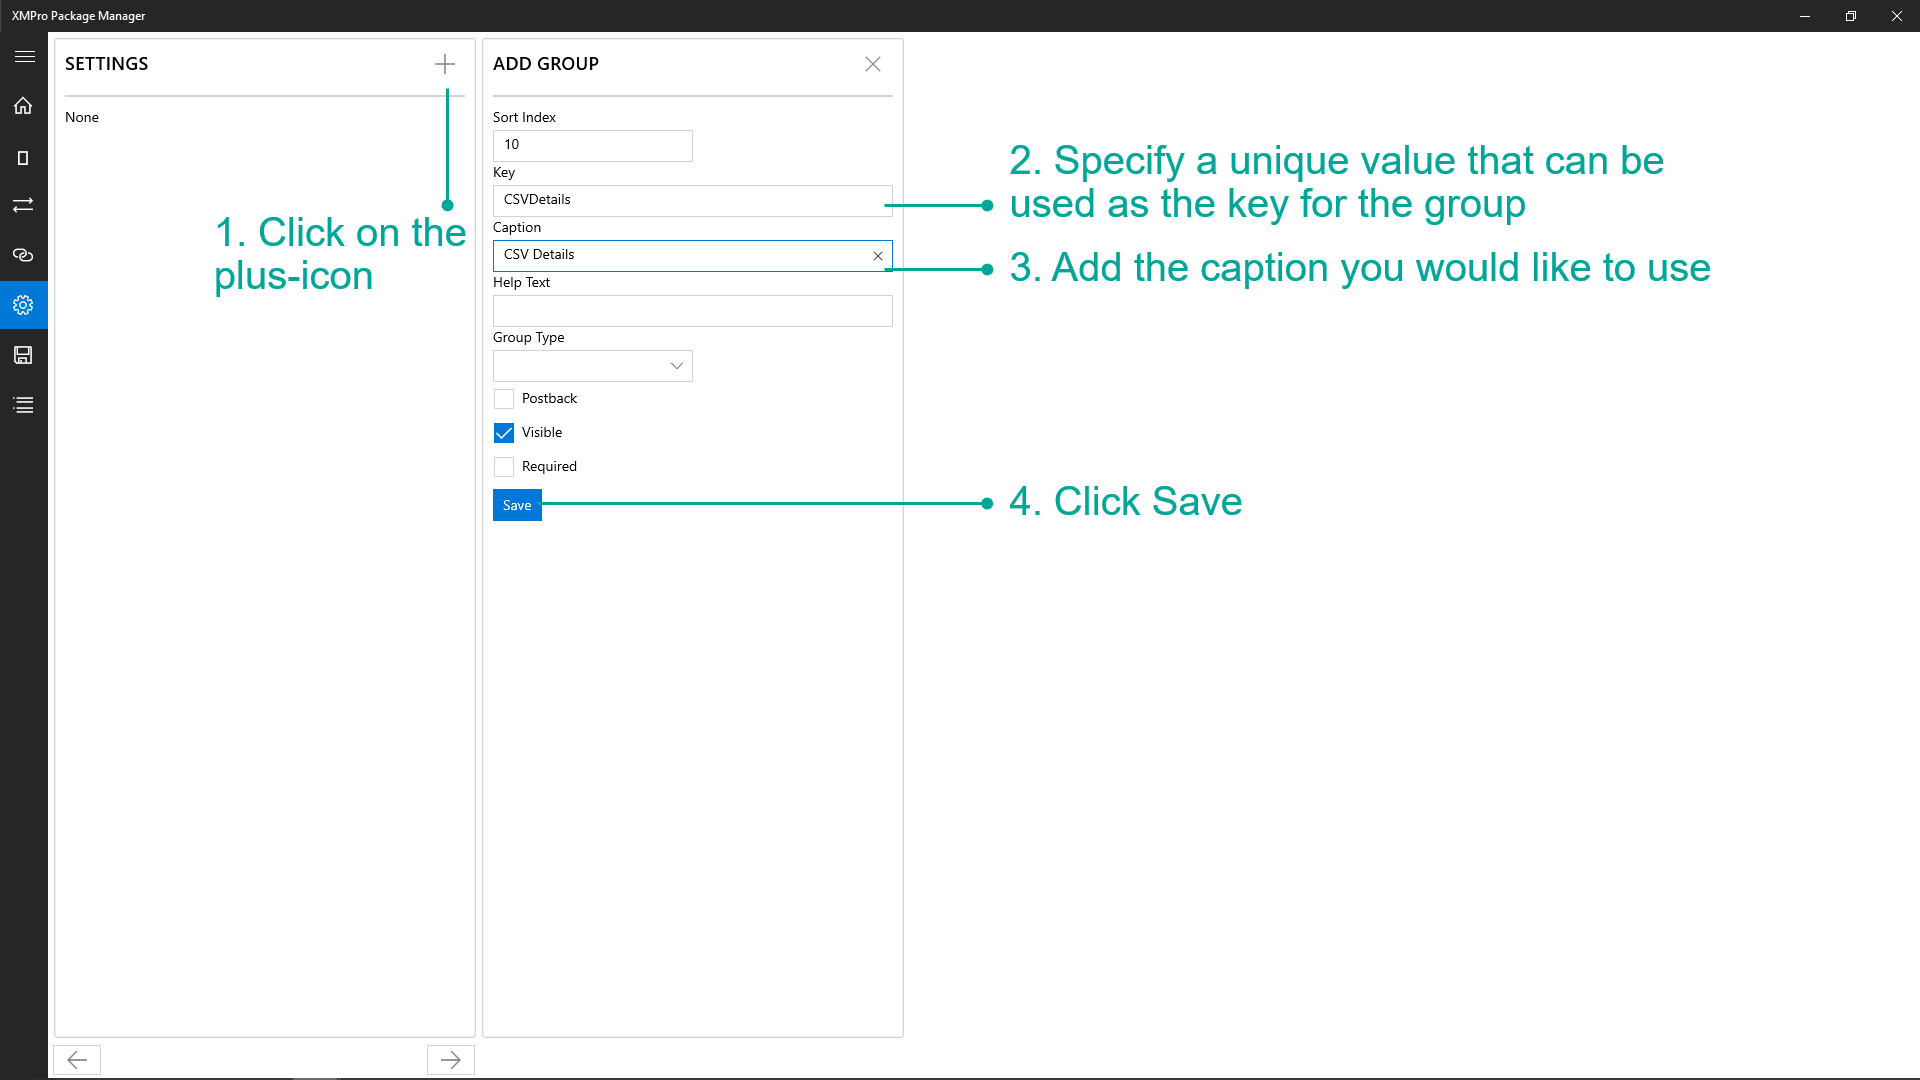Clear the Caption field text
This screenshot has width=1920, height=1080.
878,256
